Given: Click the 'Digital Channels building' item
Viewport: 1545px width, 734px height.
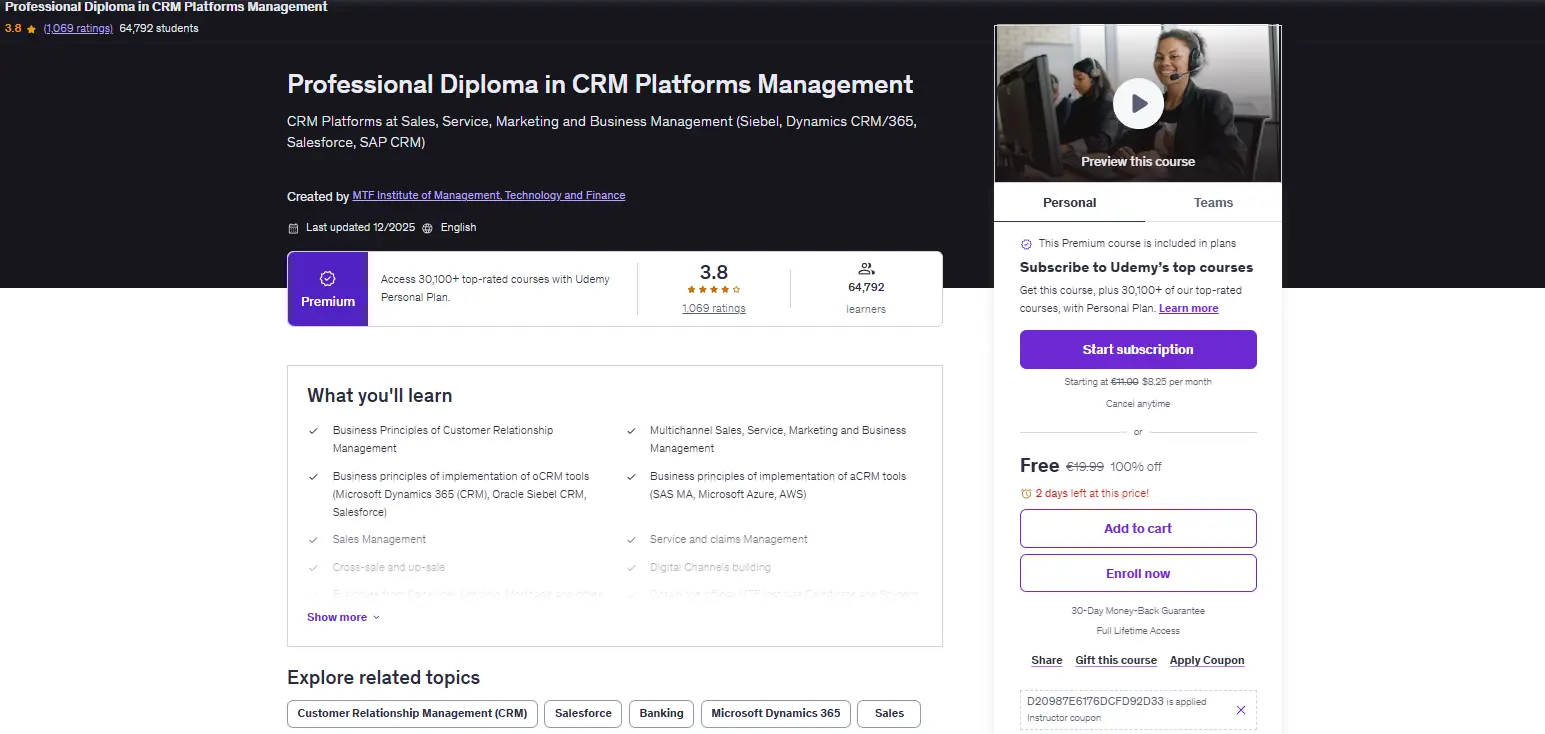Looking at the screenshot, I should (x=710, y=567).
